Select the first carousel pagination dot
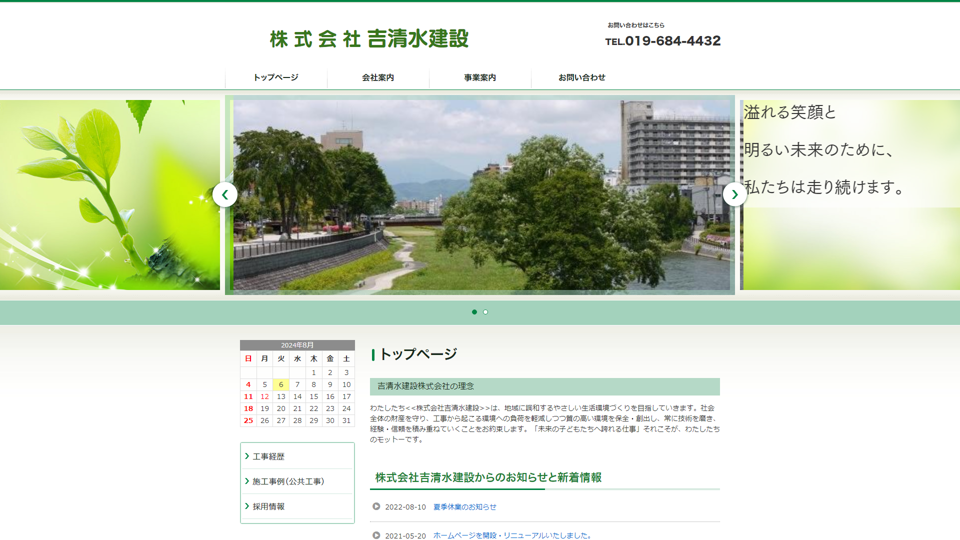Screen dimensions: 960x540 [474, 312]
